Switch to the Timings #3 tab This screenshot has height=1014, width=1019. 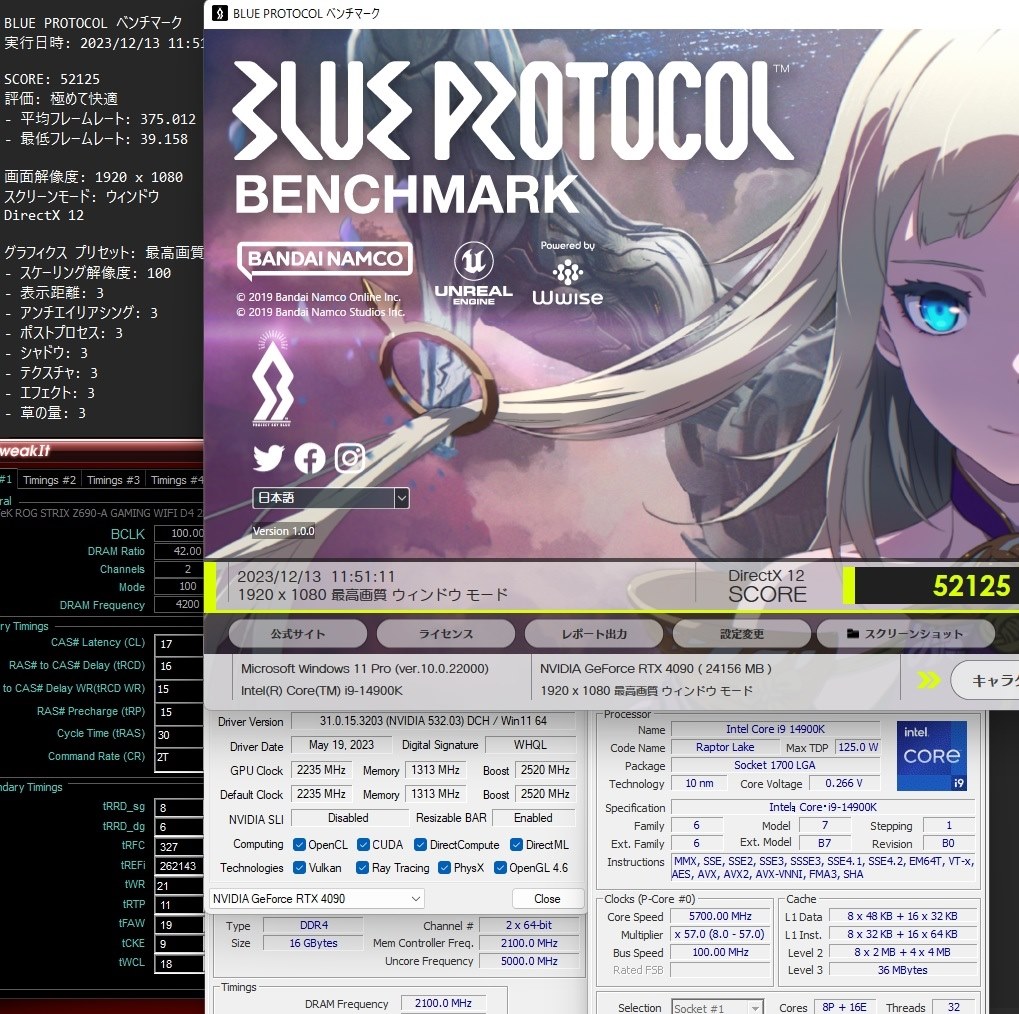(113, 480)
